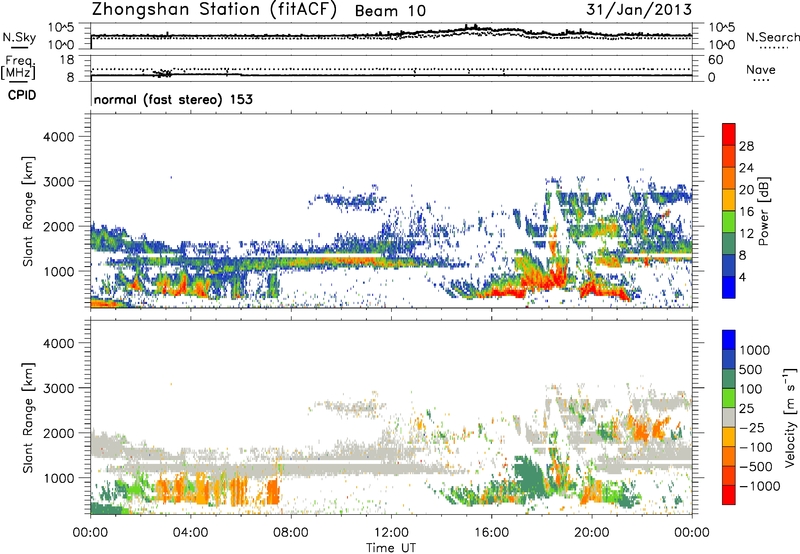Click the blue top of velocity colorbar
This screenshot has height=554, width=800.
point(729,340)
